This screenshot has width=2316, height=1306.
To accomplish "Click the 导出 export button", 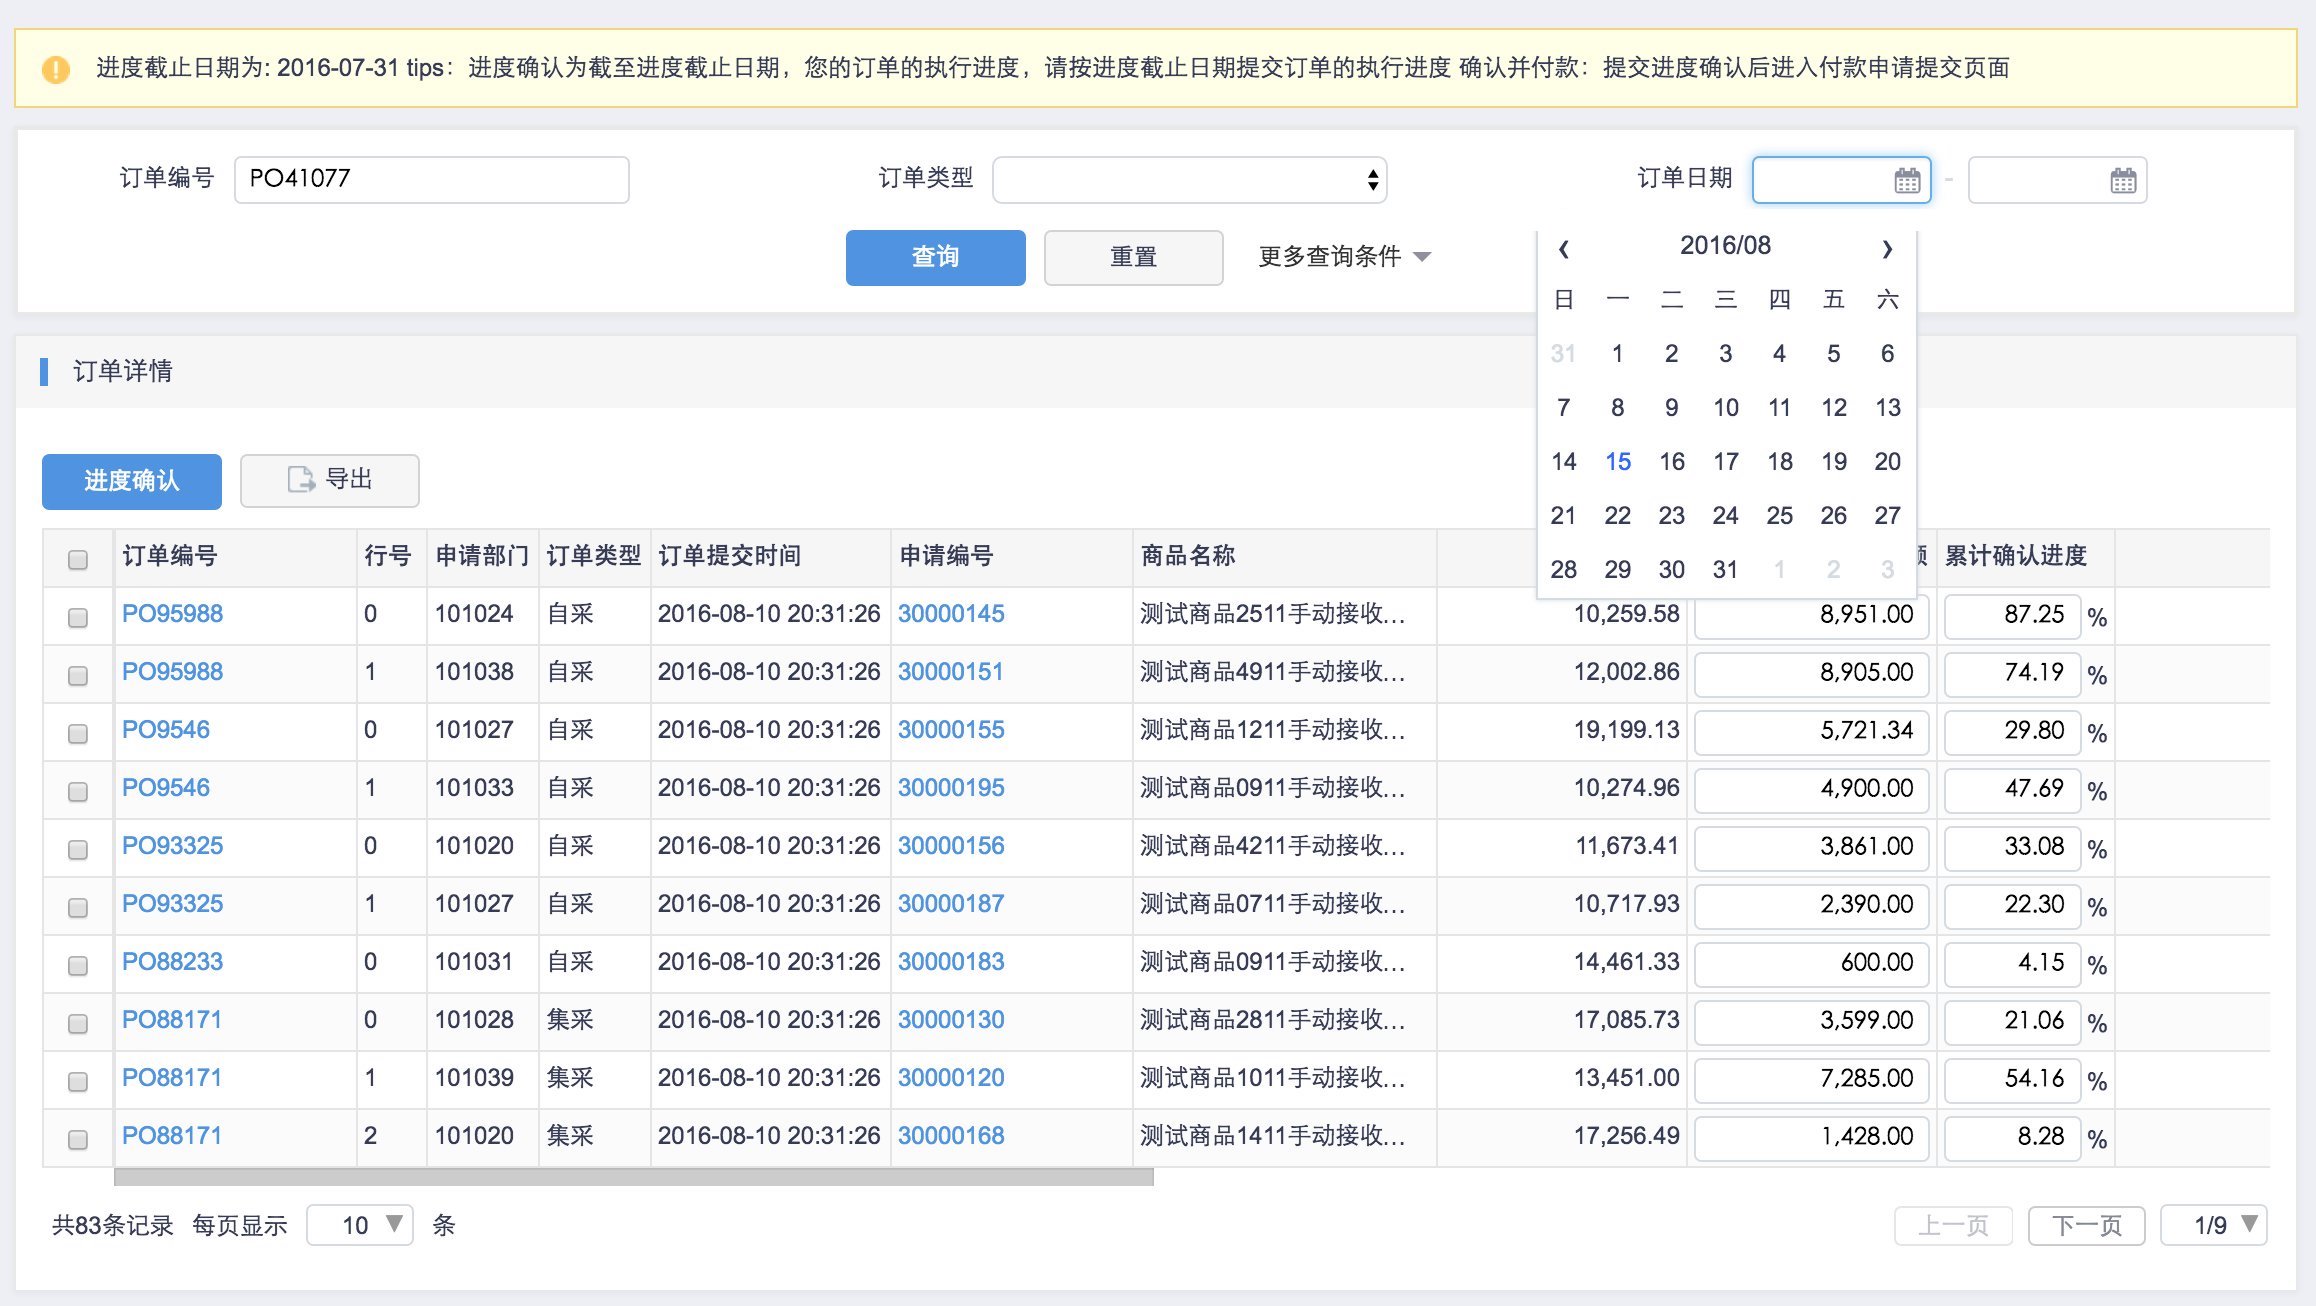I will tap(329, 481).
